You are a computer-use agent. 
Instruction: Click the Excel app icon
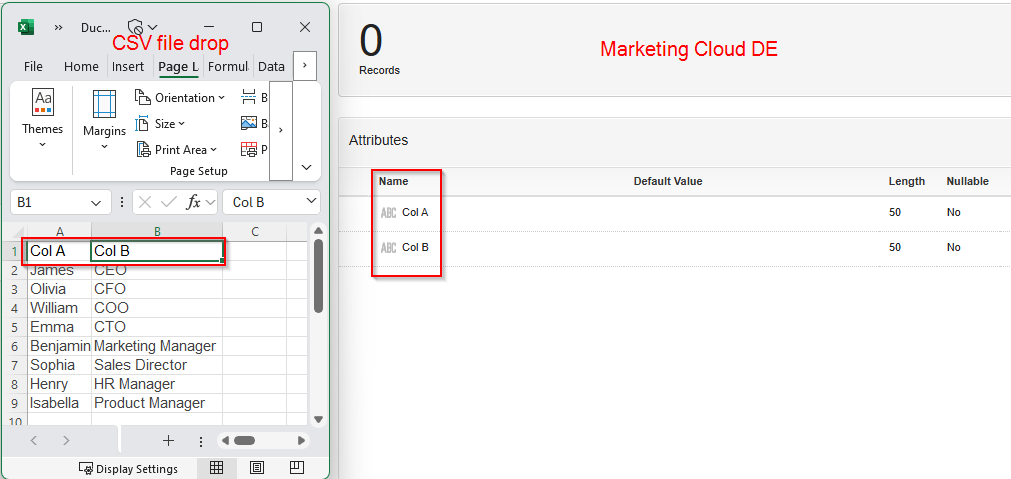27,27
